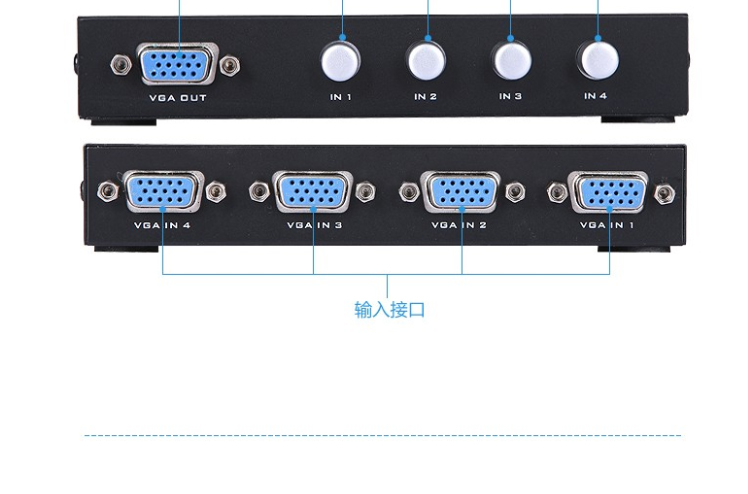
Task: Click screw right of VGA IN 1
Action: coord(665,194)
